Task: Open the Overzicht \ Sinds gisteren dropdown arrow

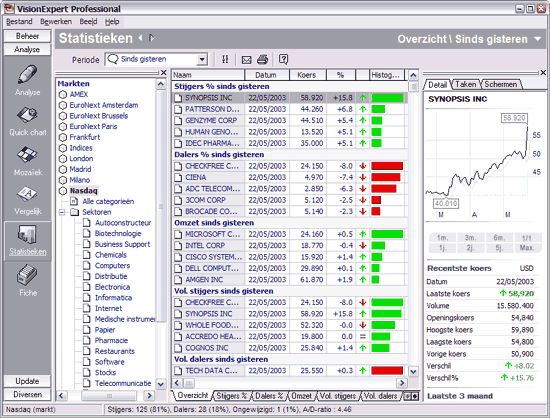Action: (x=538, y=39)
